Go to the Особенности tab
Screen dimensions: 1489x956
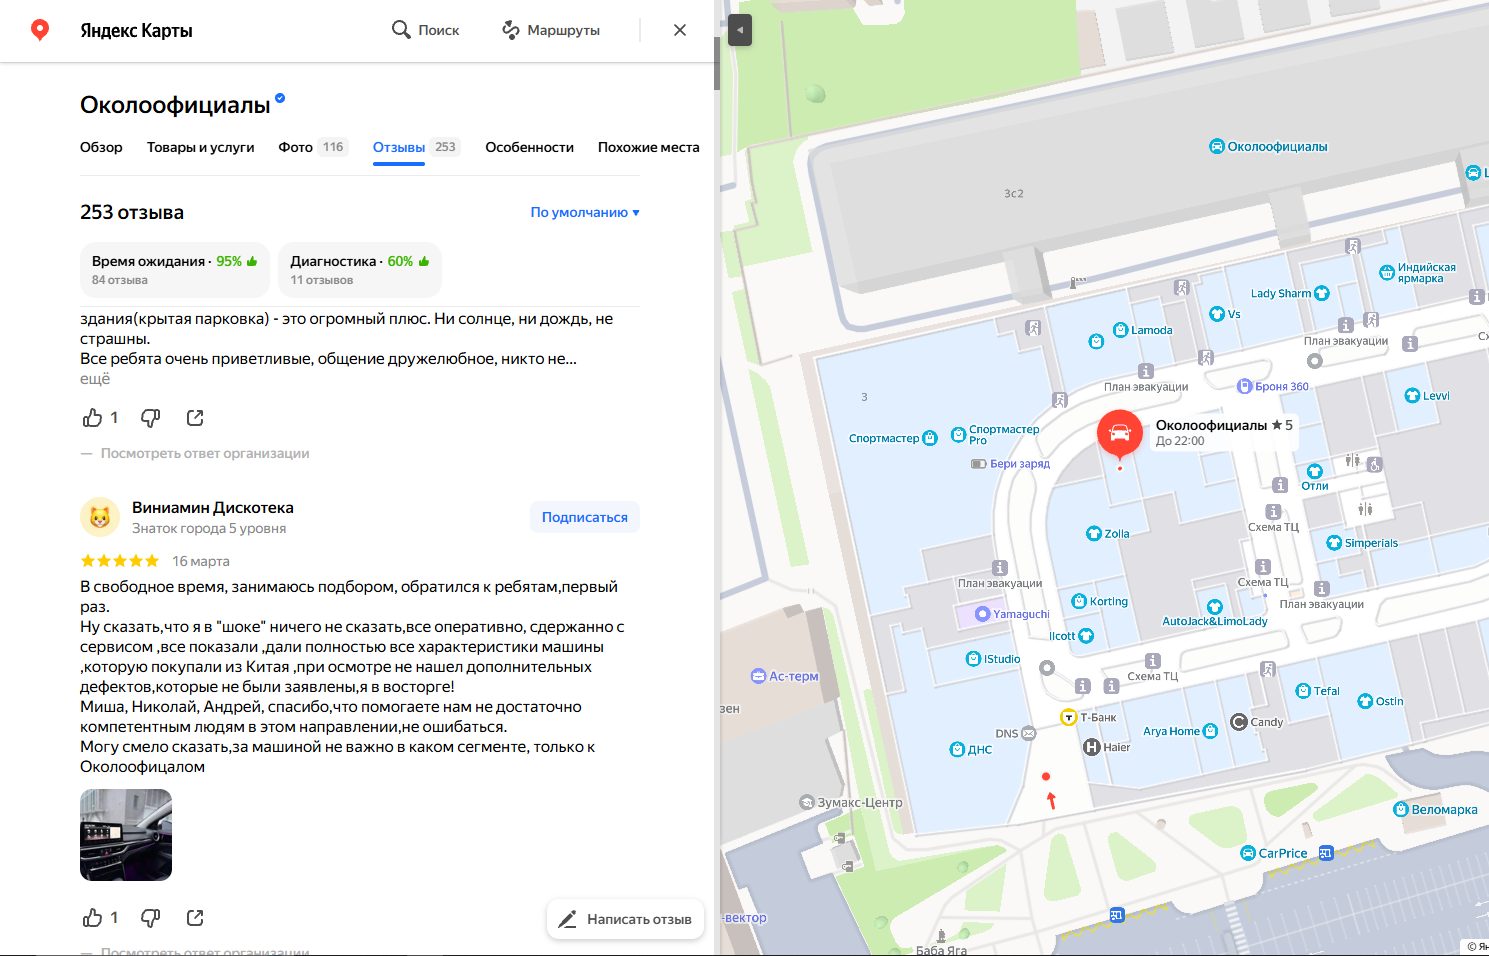point(530,147)
